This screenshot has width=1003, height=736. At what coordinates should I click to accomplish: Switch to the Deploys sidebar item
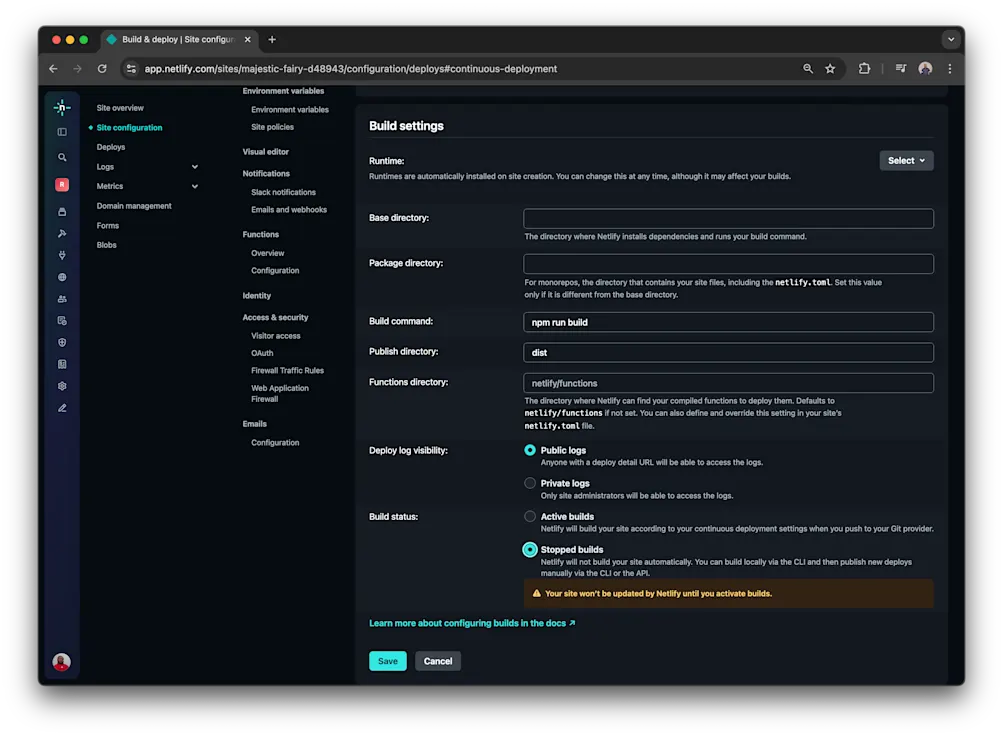110,146
